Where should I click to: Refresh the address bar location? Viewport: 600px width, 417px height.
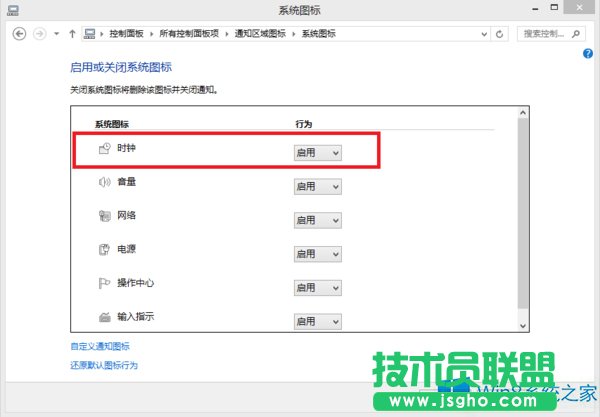[x=500, y=33]
